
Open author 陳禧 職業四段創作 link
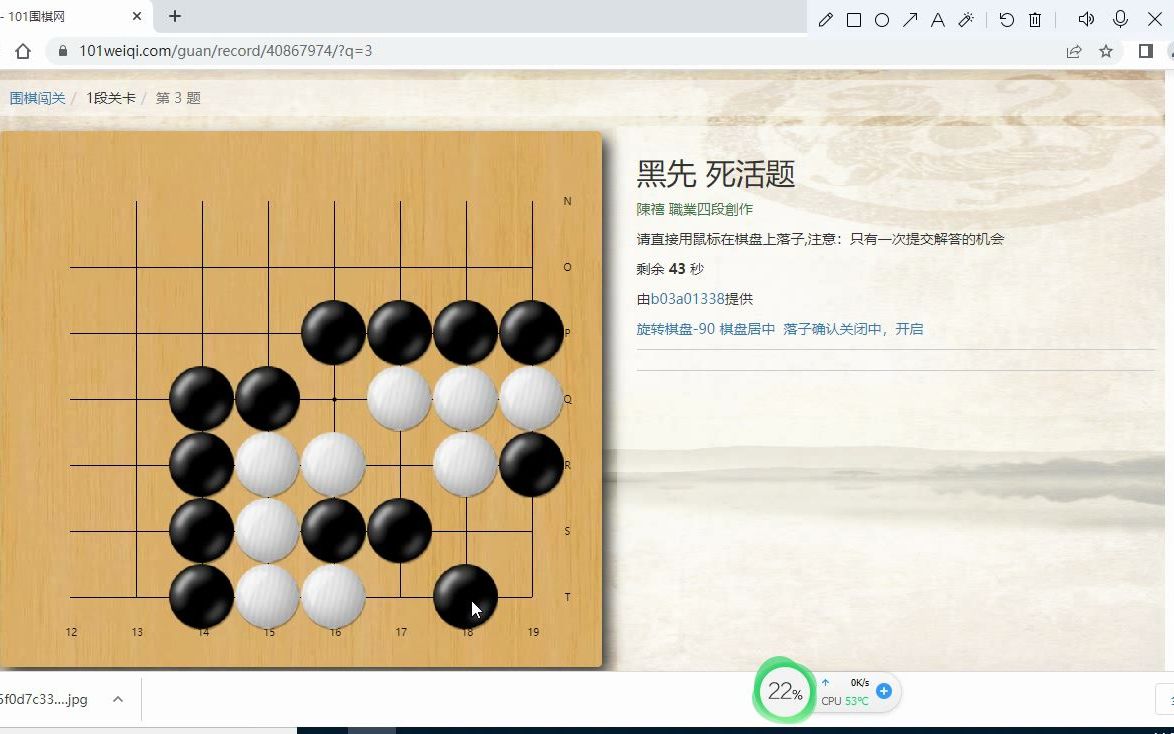[694, 209]
